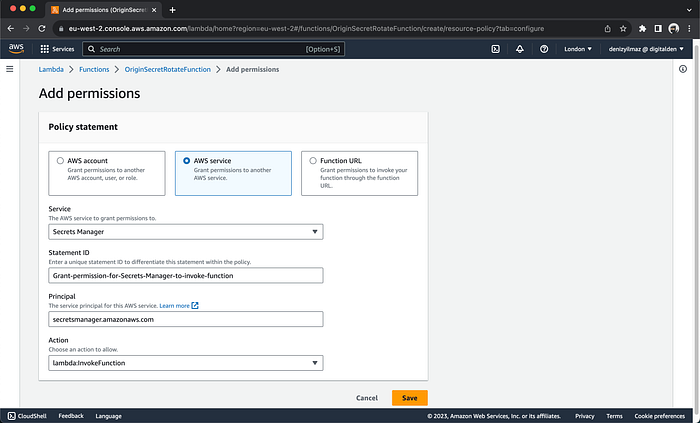This screenshot has width=700, height=423.
Task: Go to the Lambda breadcrumb
Action: click(51, 70)
